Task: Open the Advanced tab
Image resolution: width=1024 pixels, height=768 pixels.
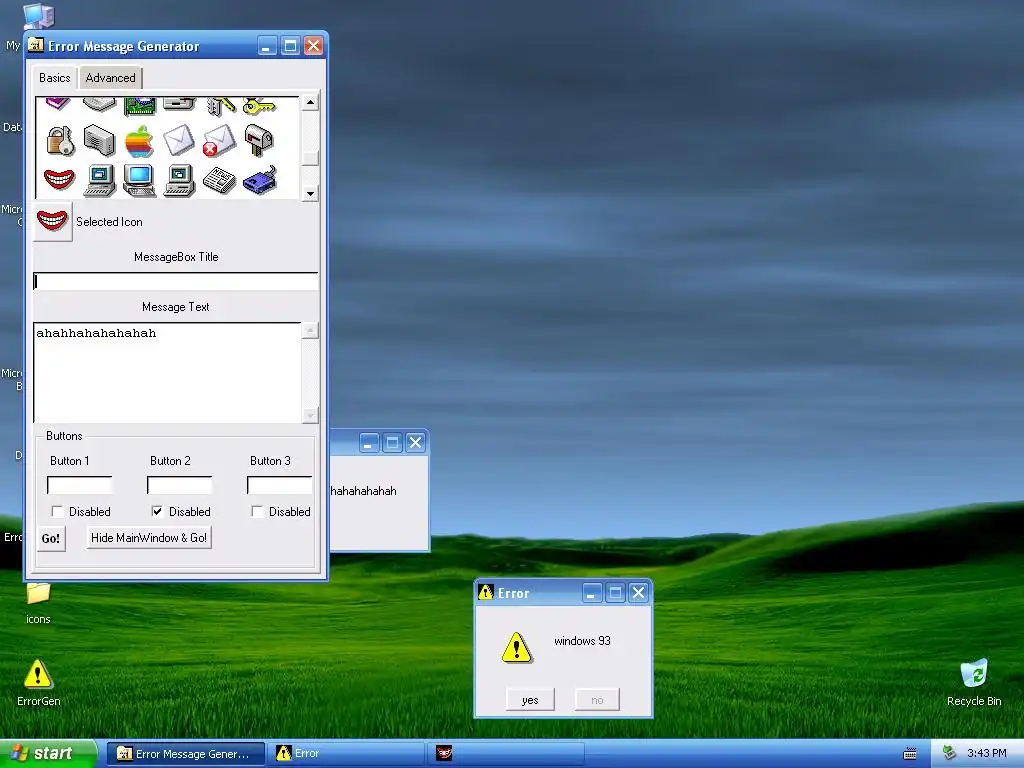Action: (x=110, y=78)
